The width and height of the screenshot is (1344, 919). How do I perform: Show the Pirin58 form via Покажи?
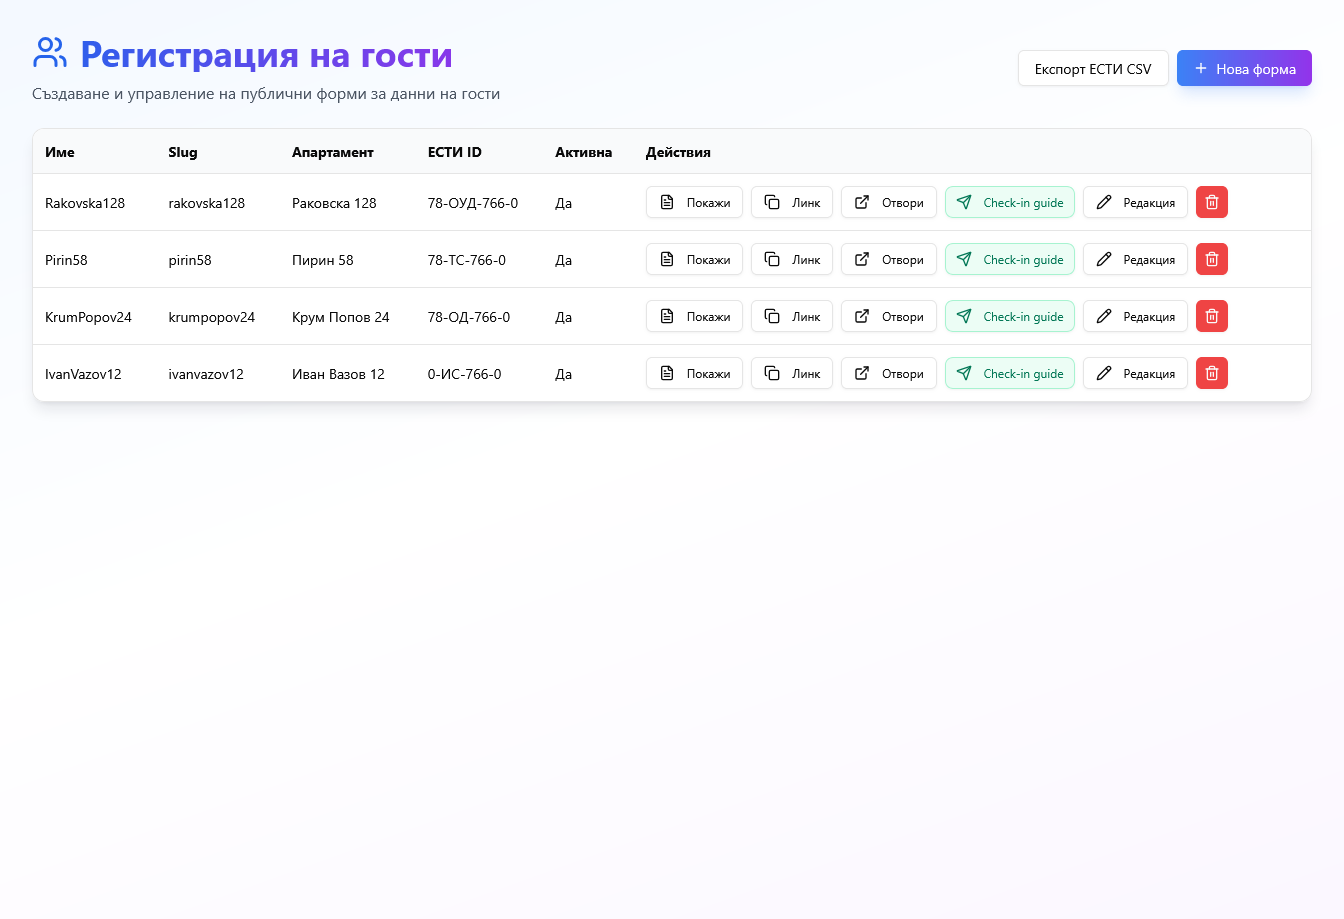[x=694, y=259]
